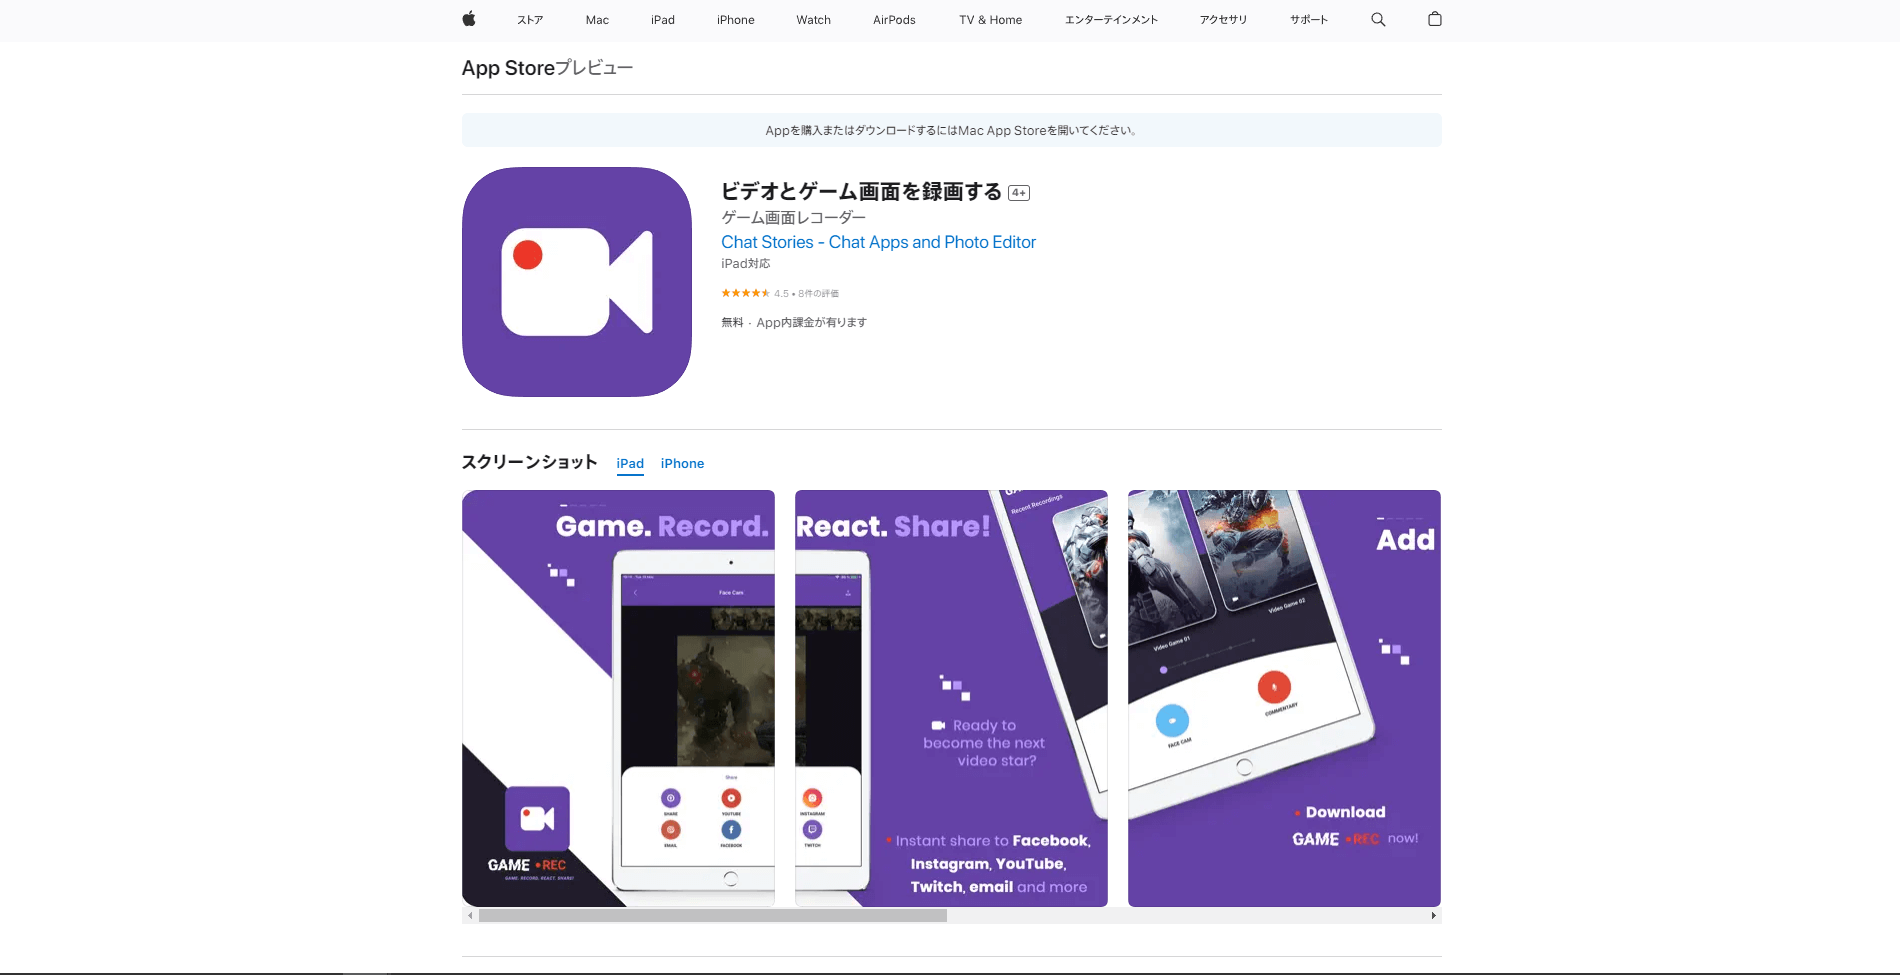This screenshot has height=975, width=1900.
Task: Open the shopping bag icon
Action: 1435,19
